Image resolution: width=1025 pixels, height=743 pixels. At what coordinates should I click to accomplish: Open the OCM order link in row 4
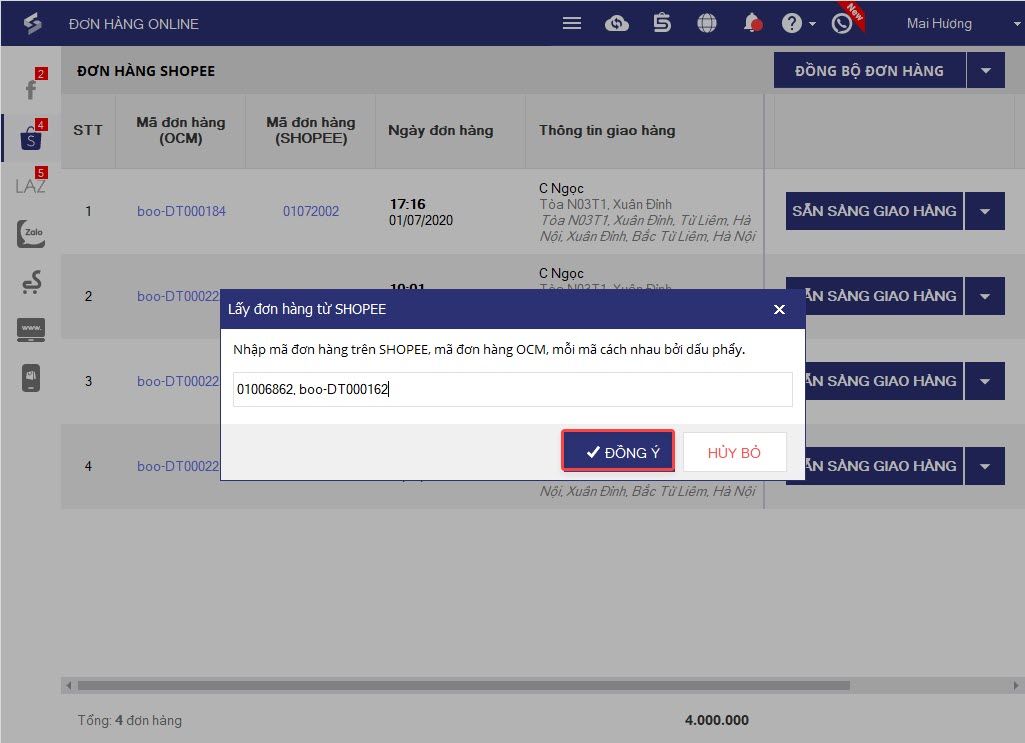[178, 466]
